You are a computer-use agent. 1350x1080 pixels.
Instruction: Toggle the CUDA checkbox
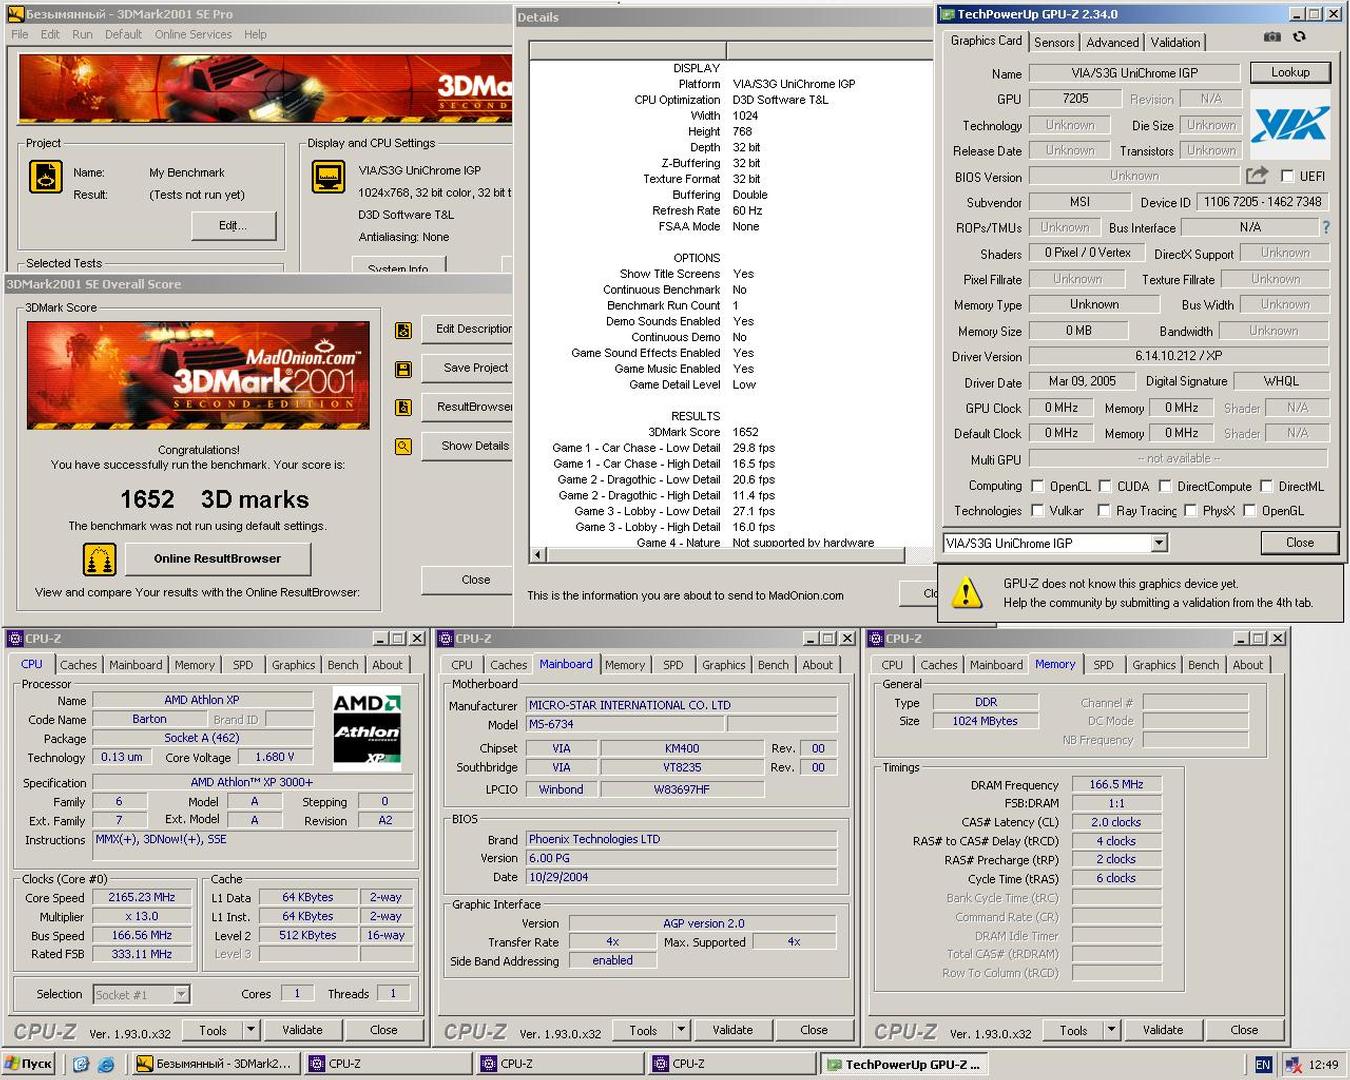[1105, 486]
